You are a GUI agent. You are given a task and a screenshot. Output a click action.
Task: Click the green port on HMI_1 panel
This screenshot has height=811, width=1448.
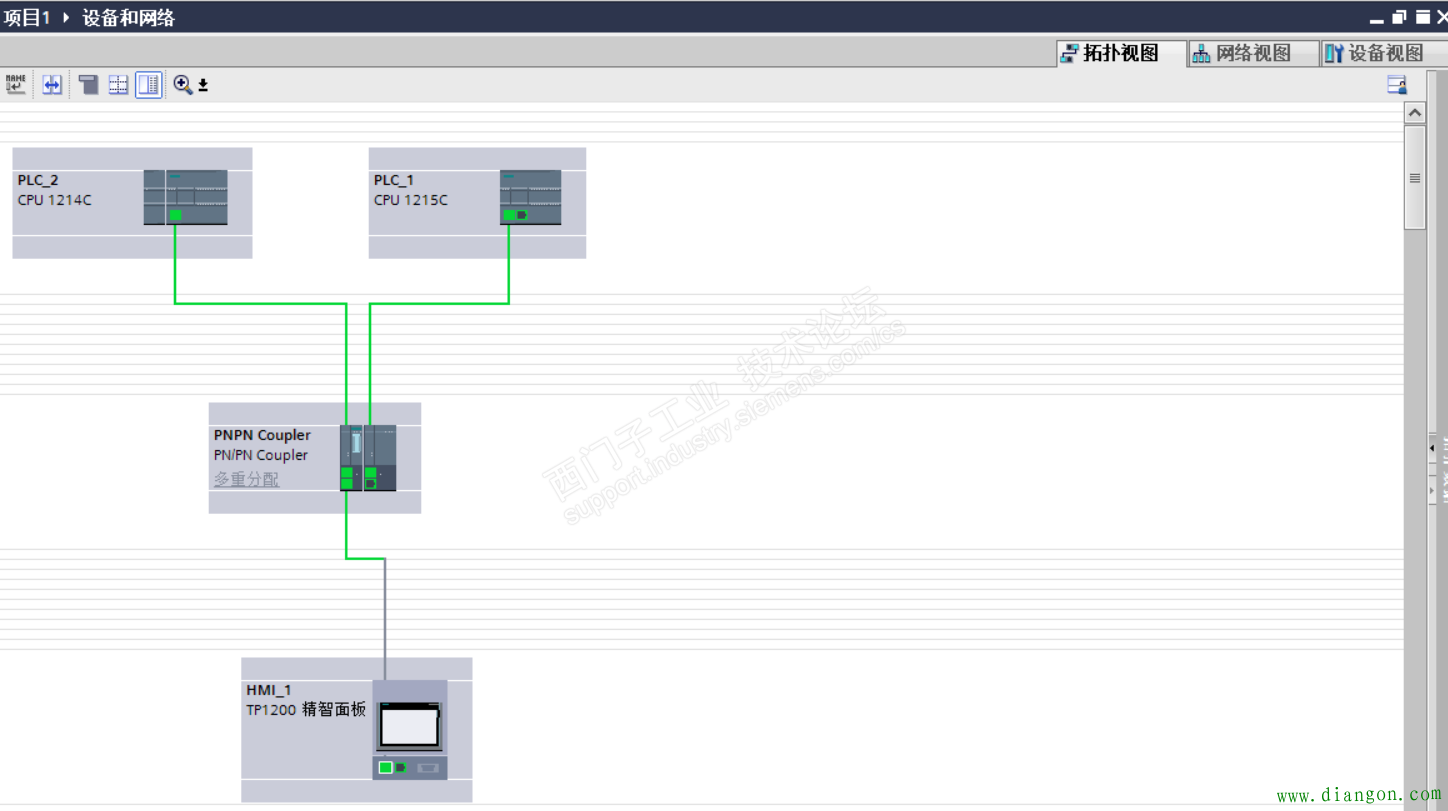pos(386,768)
